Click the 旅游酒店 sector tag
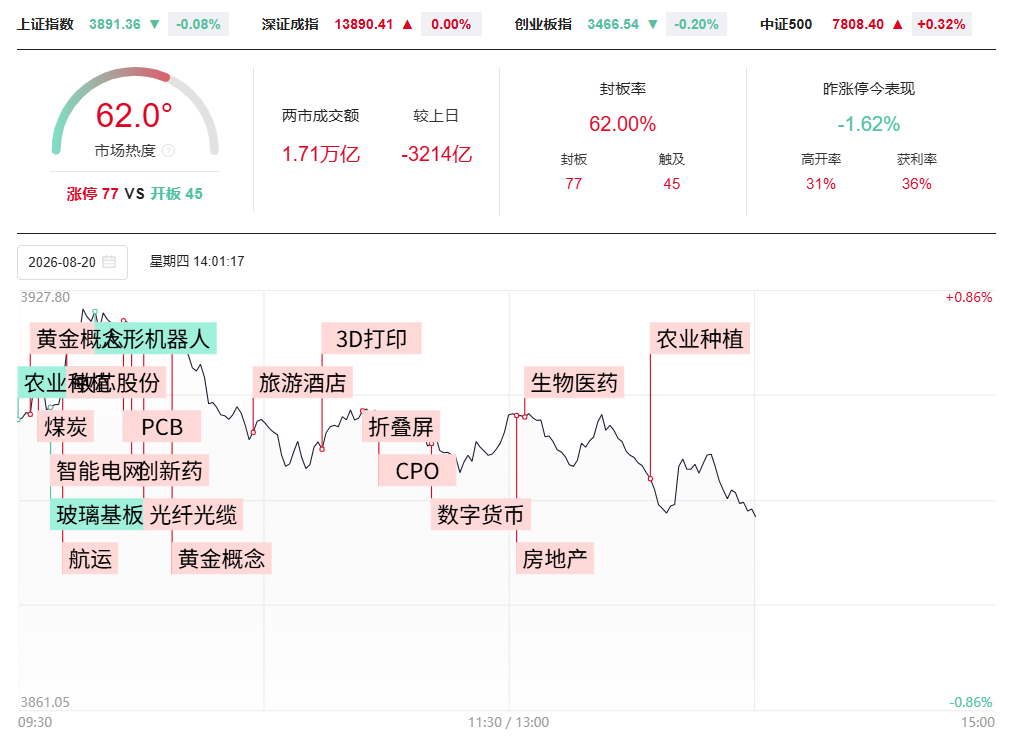This screenshot has width=1014, height=738. (303, 382)
